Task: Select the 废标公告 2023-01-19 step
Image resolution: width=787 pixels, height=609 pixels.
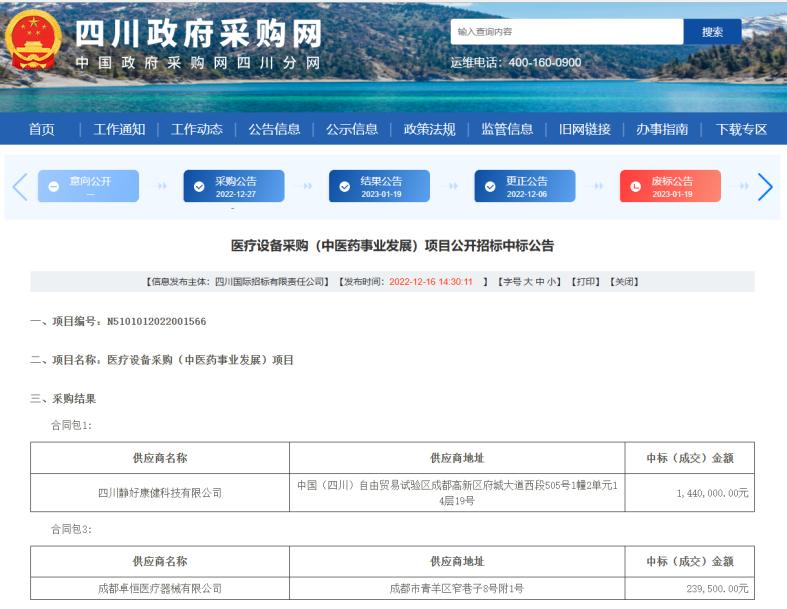Action: [671, 186]
